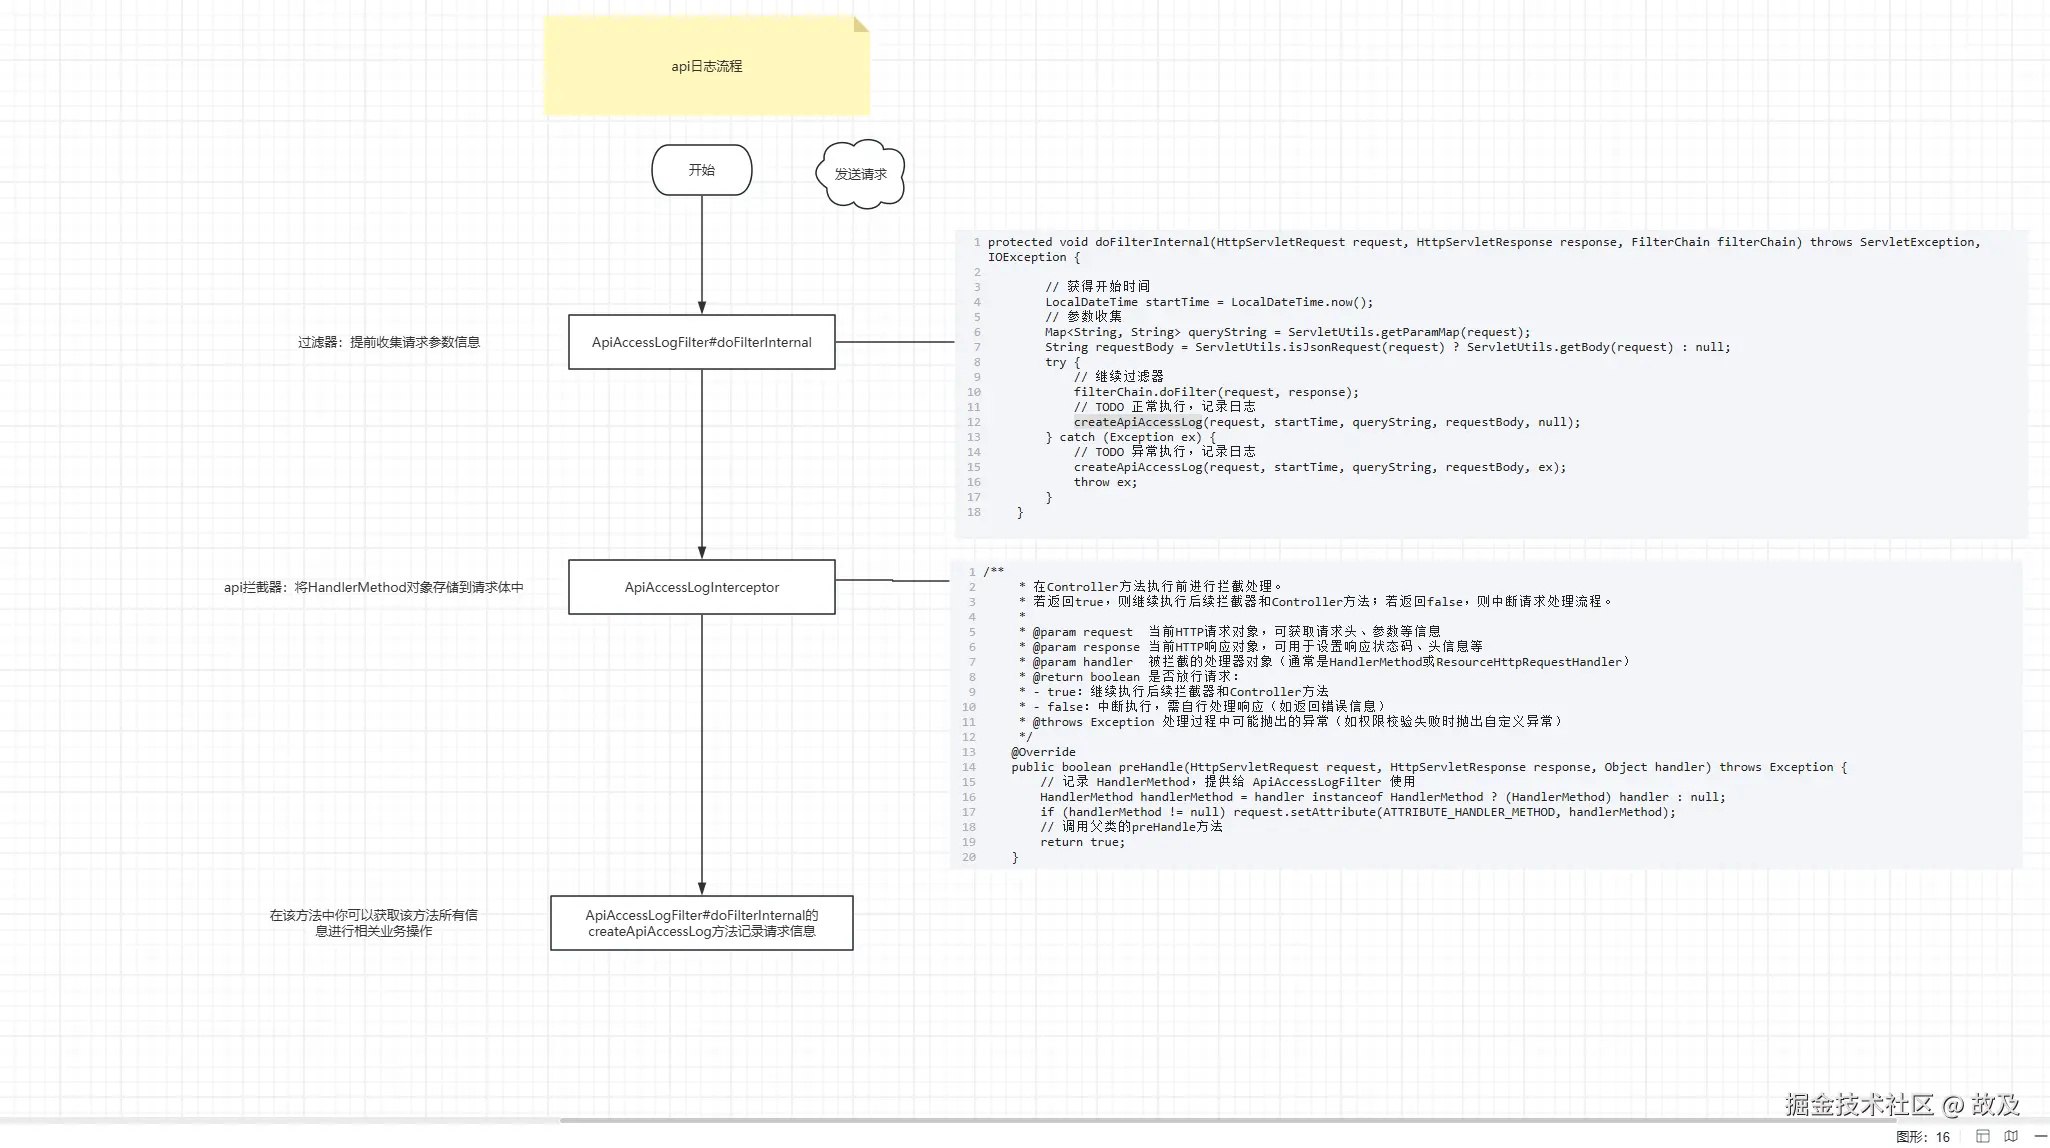The height and width of the screenshot is (1148, 2050).
Task: Select the '发送请求' cloud shape
Action: point(860,174)
